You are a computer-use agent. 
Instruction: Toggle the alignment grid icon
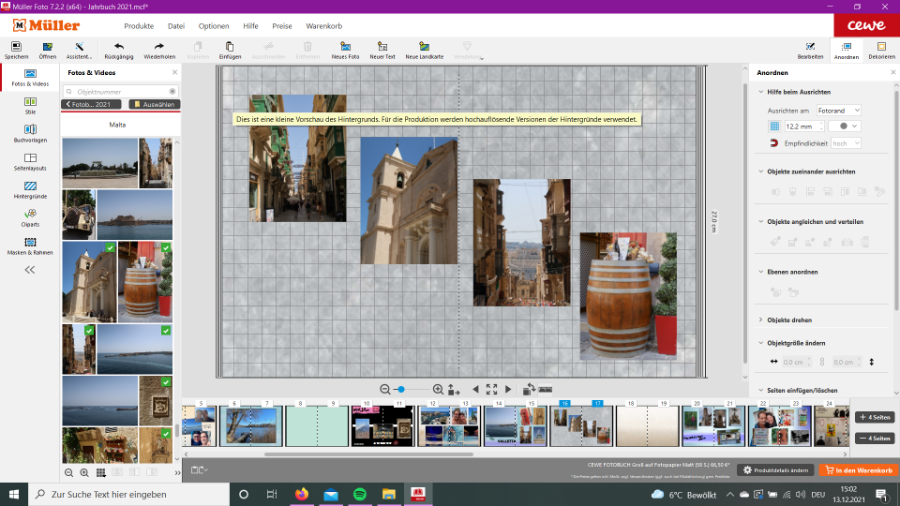point(773,126)
